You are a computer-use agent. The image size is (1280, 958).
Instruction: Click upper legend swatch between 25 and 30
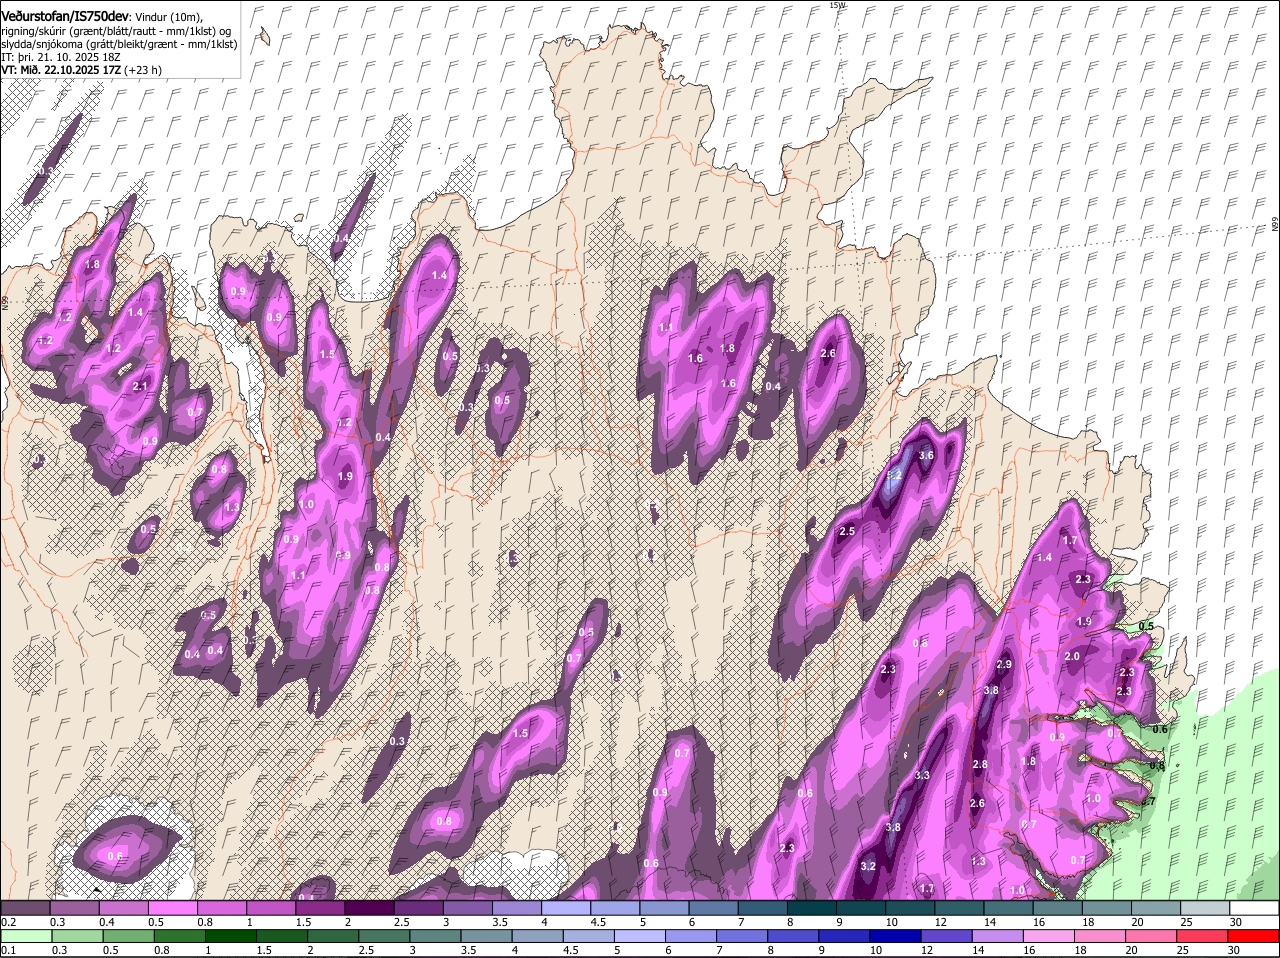click(x=1206, y=908)
